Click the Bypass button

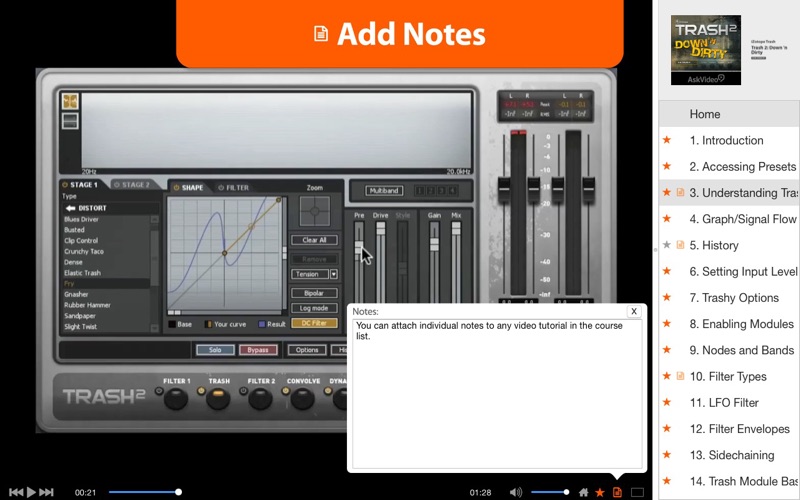[x=258, y=350]
